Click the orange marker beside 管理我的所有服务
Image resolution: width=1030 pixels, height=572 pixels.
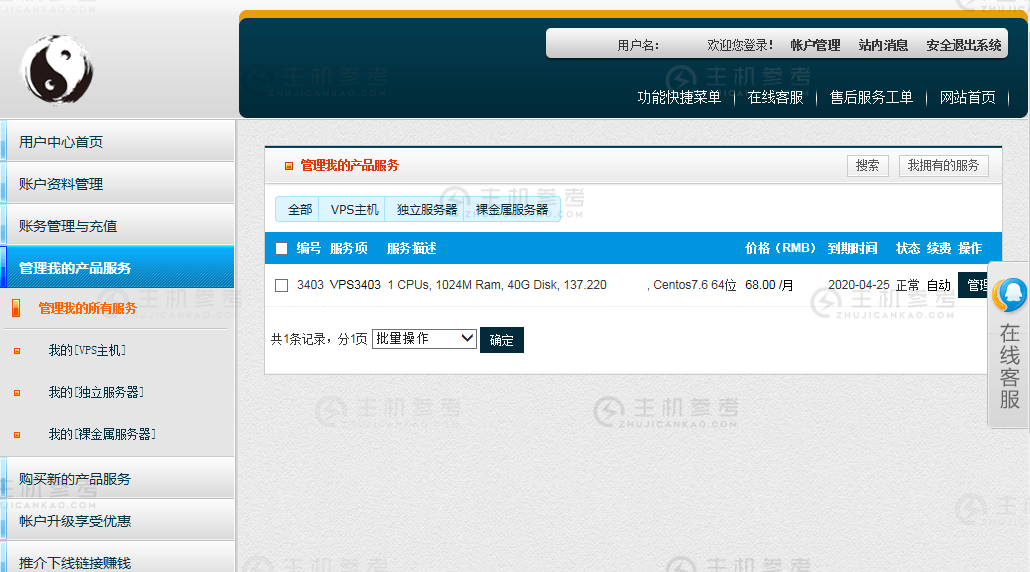16,308
